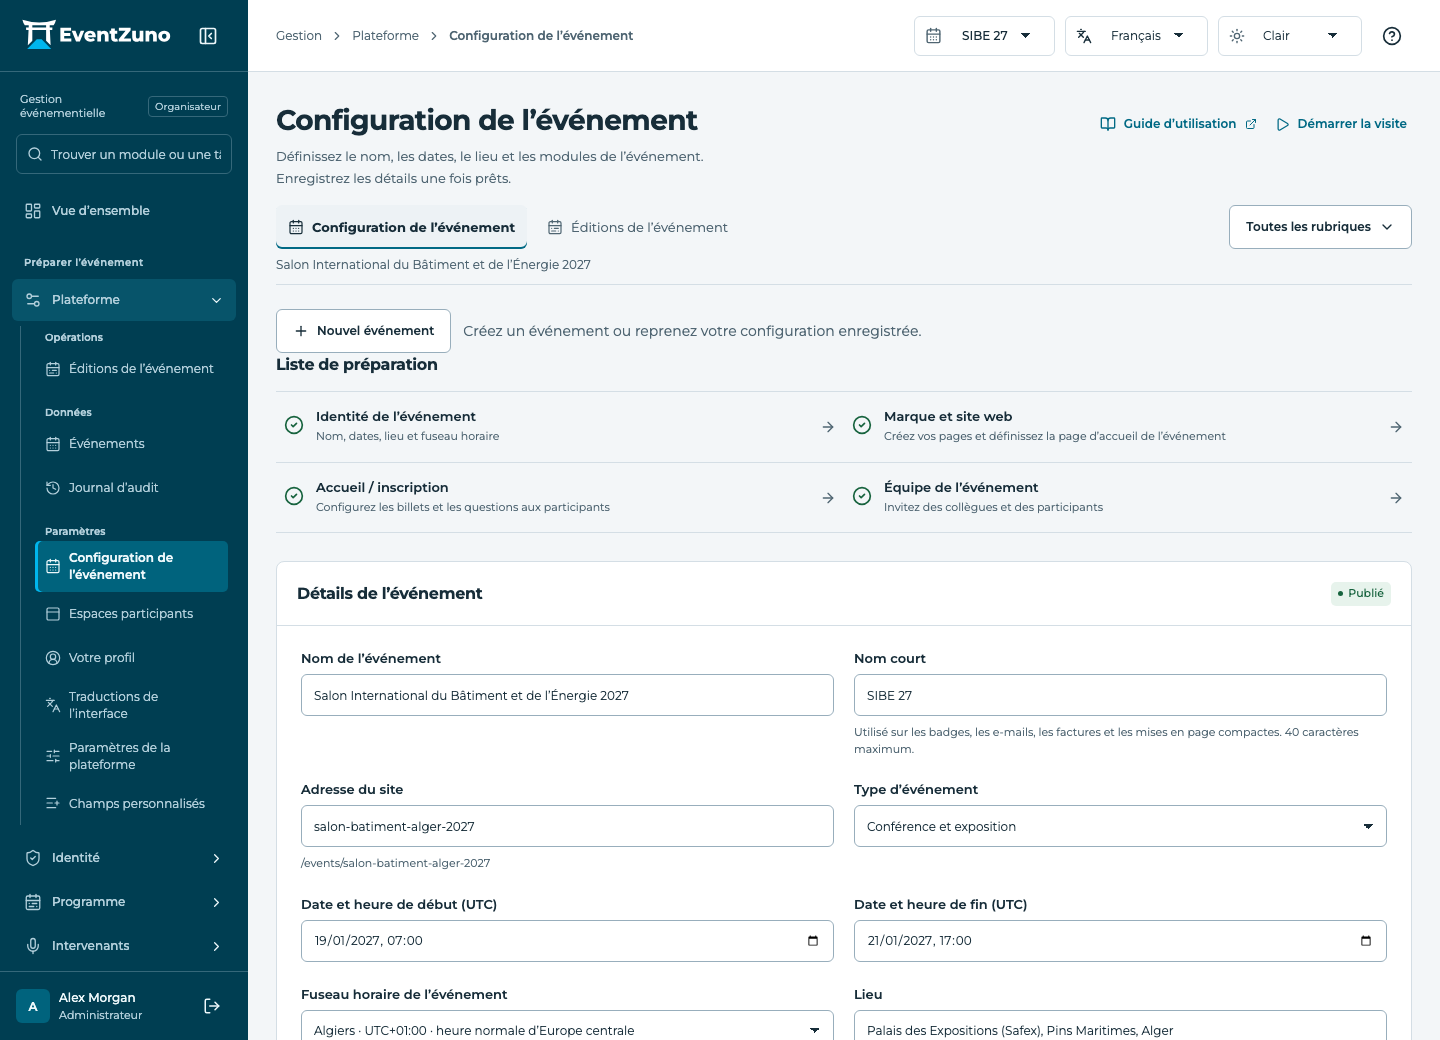The image size is (1440, 1040).
Task: Open the Fuseau horaire dropdown
Action: click(567, 1026)
